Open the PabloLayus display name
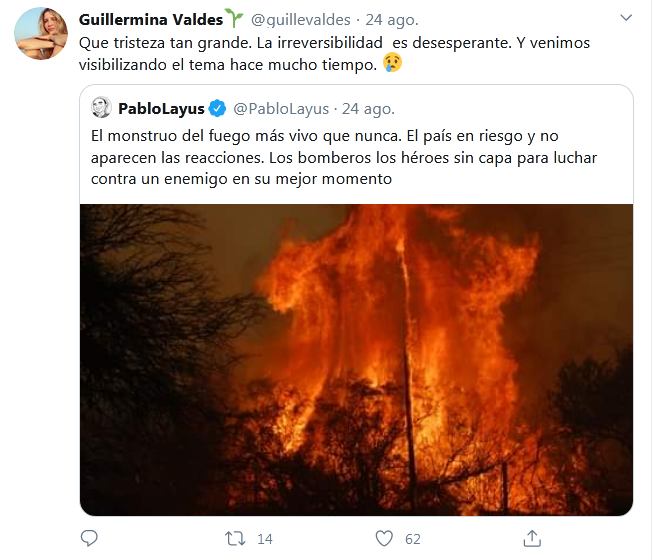The height and width of the screenshot is (560, 653). [x=161, y=109]
